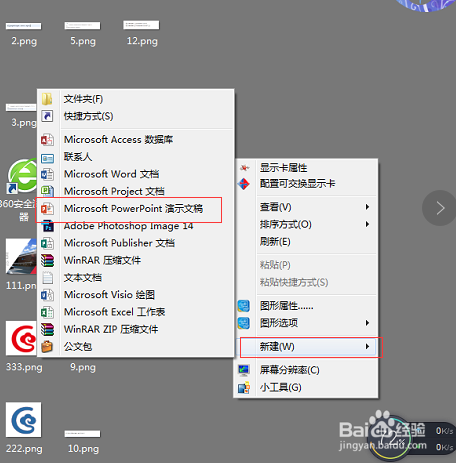Click the Word document icon in the menu
Screen dimensions: 456x463
coord(47,174)
